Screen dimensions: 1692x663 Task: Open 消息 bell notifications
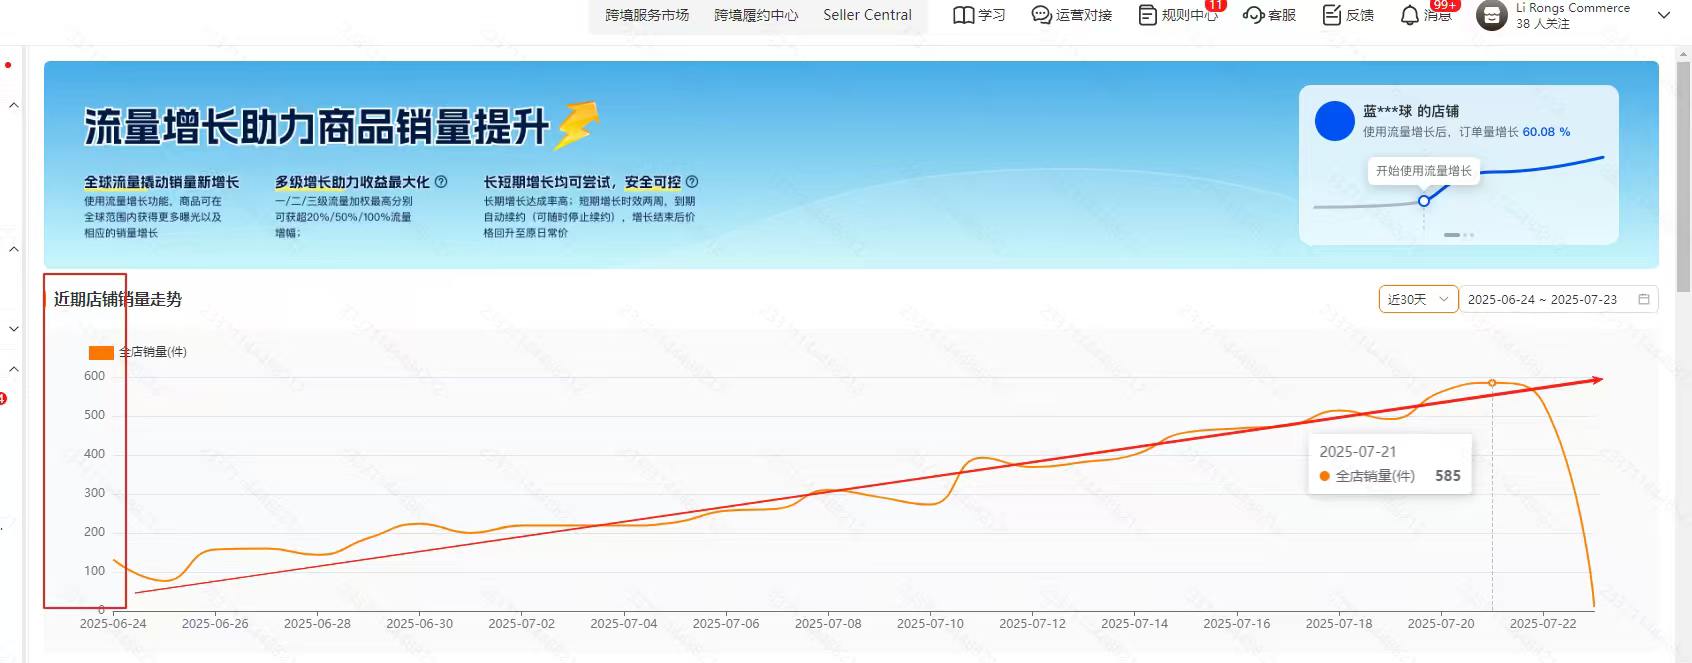(1409, 15)
